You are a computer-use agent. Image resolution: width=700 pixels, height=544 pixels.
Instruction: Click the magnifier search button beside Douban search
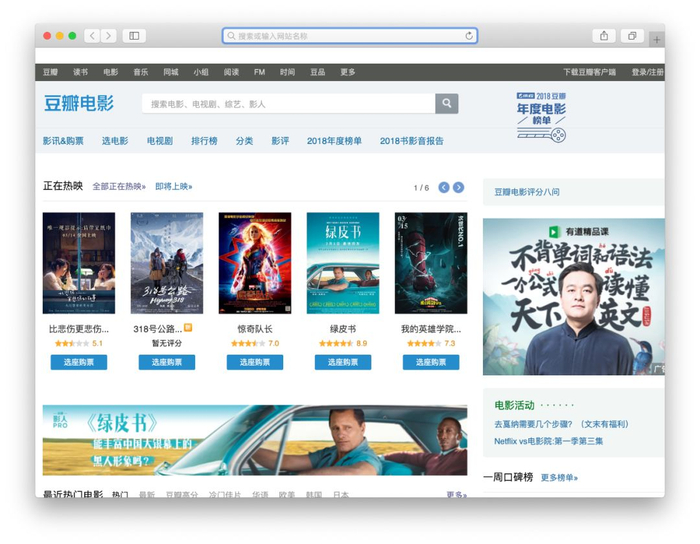pyautogui.click(x=446, y=104)
